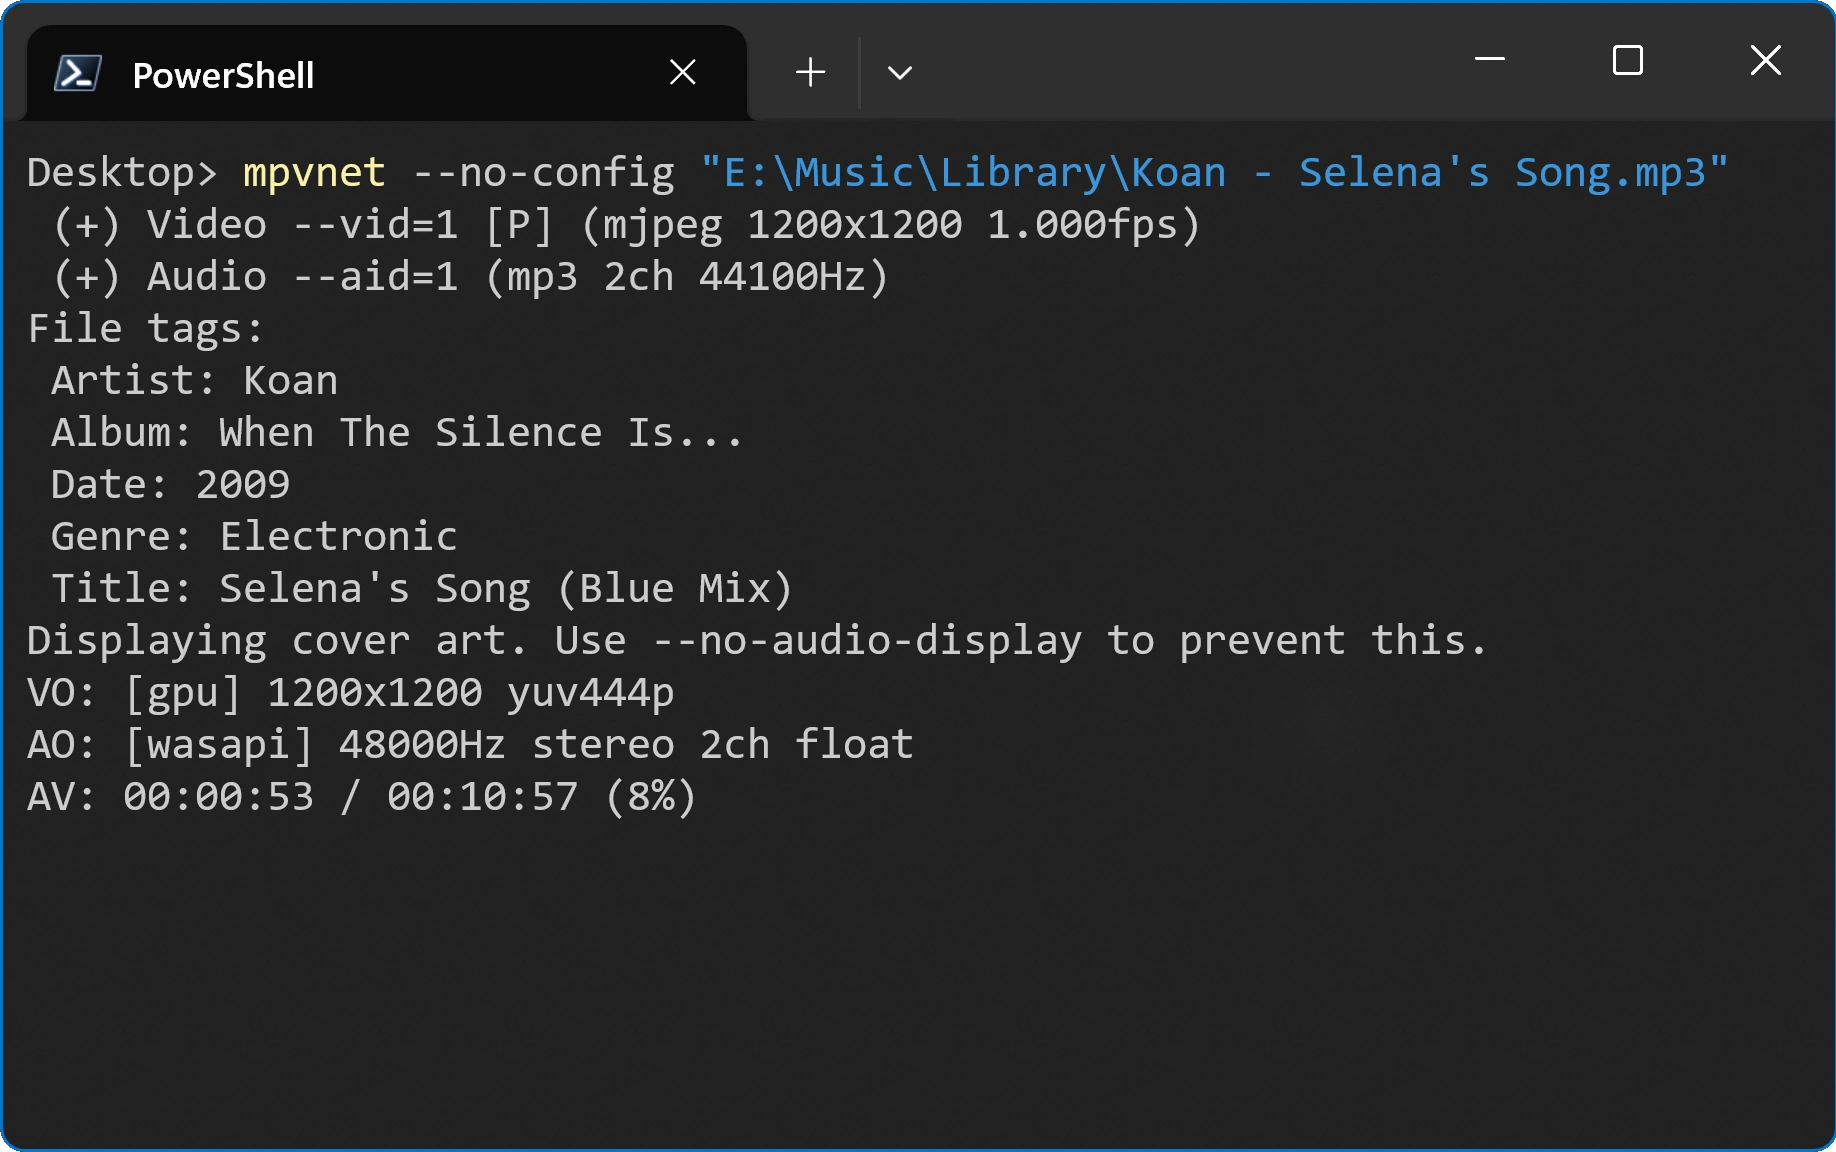The width and height of the screenshot is (1836, 1152).
Task: Select the quoted Selena's Song.mp3 file path
Action: point(1215,171)
